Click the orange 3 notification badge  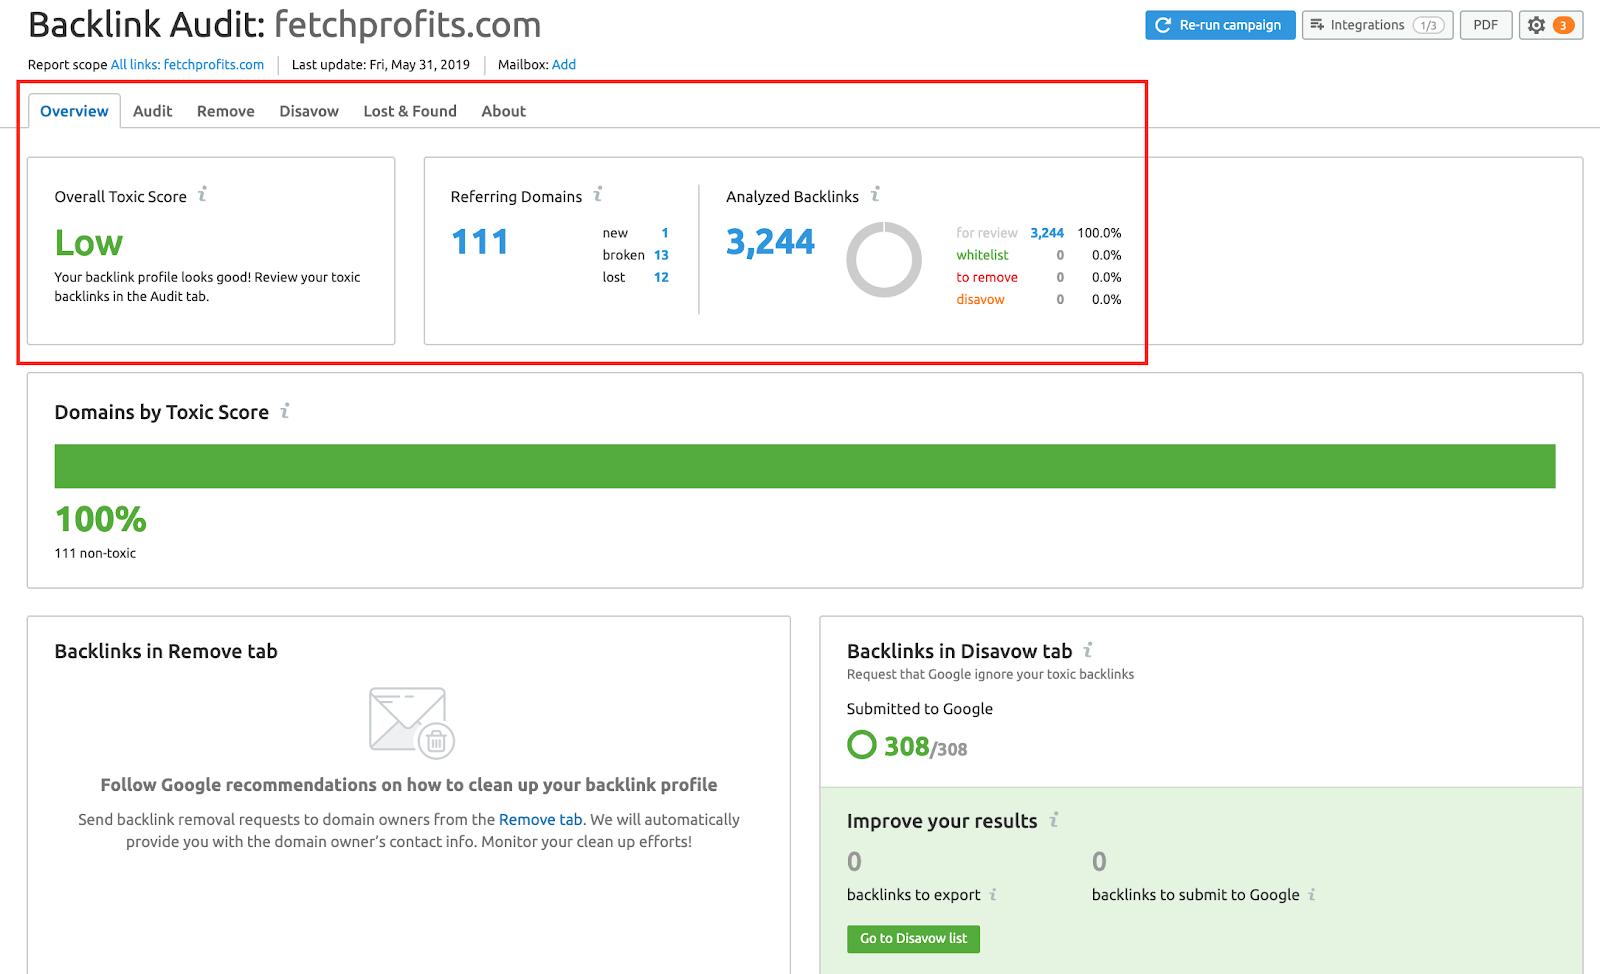(1563, 25)
